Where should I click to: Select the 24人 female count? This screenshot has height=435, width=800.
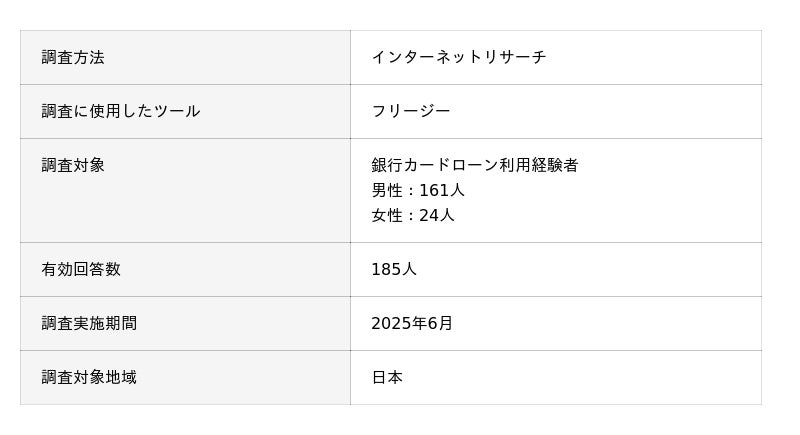pyautogui.click(x=437, y=216)
